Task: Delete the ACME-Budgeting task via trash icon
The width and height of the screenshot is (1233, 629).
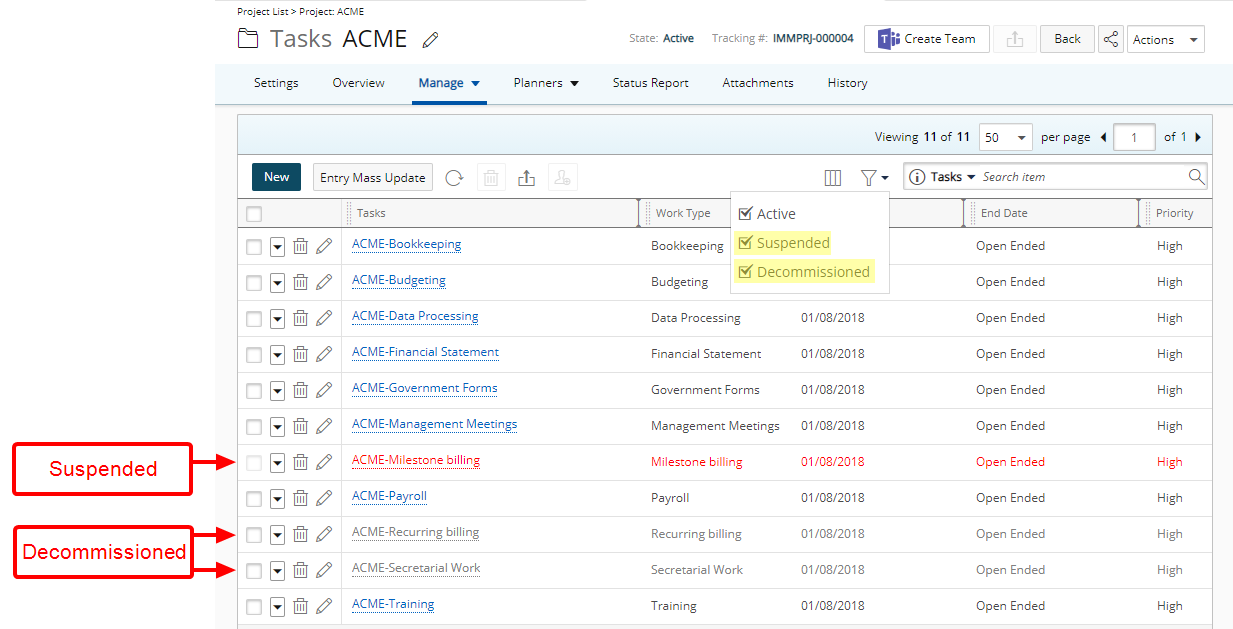Action: [x=300, y=282]
